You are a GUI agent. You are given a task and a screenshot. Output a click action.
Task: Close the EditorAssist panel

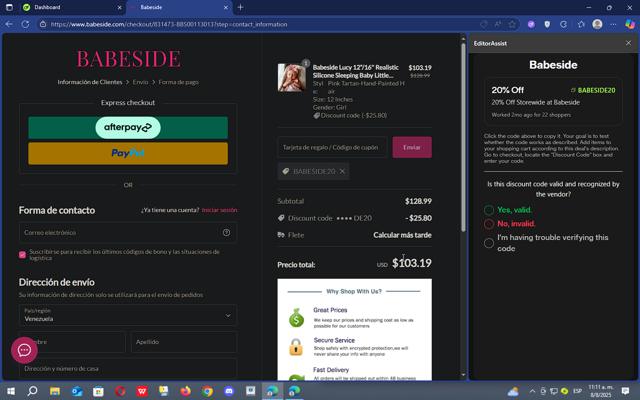click(628, 43)
